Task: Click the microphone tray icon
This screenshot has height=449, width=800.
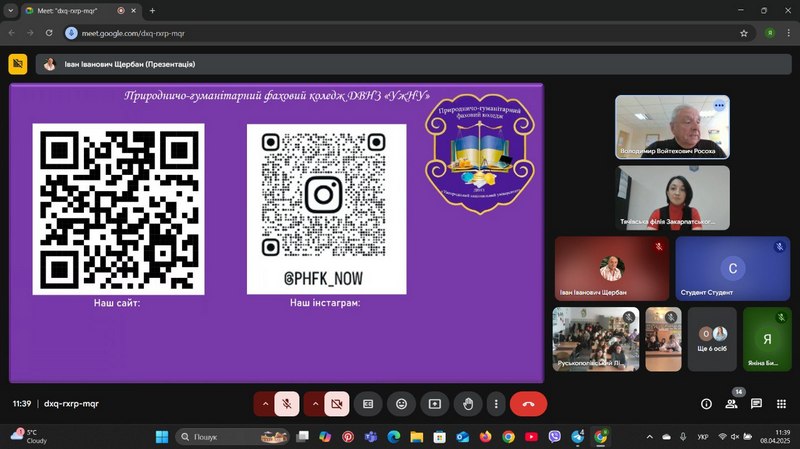Action: pyautogui.click(x=683, y=437)
